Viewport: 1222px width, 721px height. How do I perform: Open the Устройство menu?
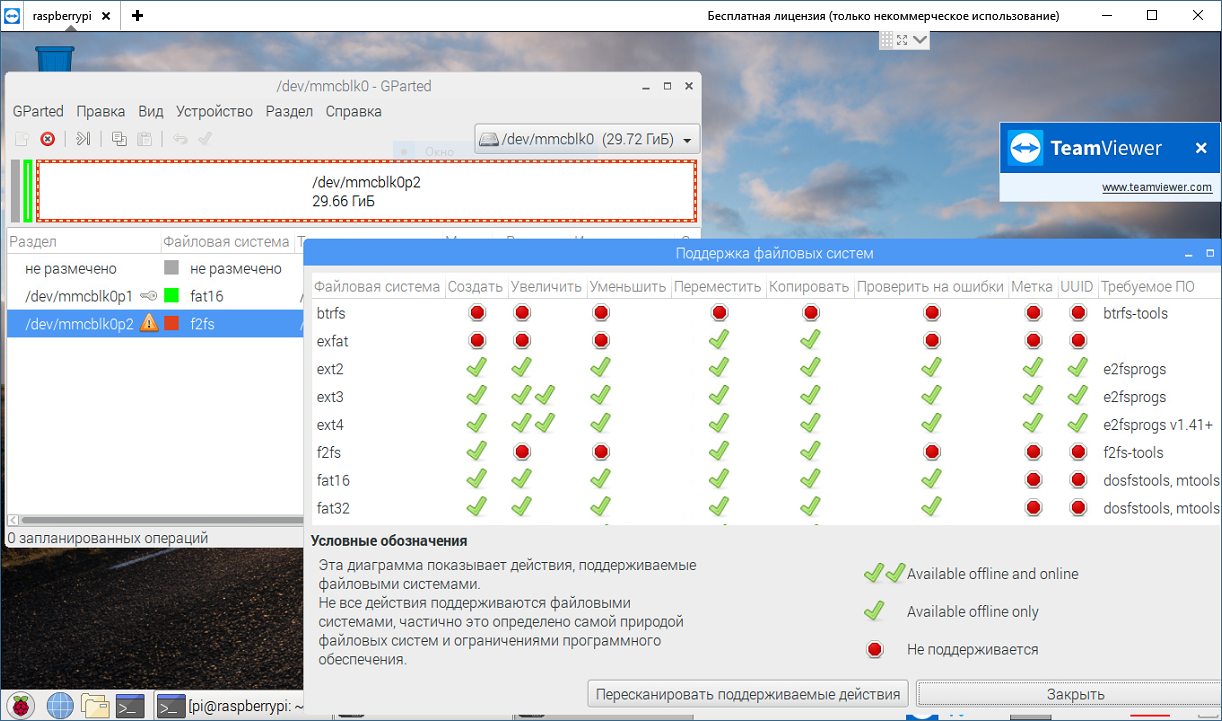[x=215, y=111]
